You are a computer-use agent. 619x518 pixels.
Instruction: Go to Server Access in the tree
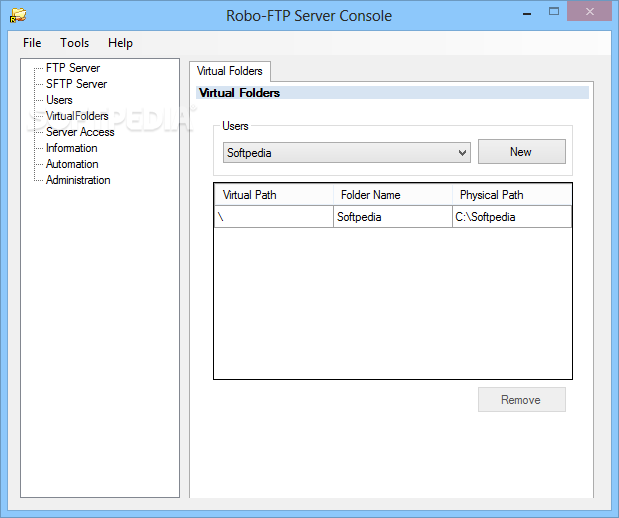coord(80,132)
